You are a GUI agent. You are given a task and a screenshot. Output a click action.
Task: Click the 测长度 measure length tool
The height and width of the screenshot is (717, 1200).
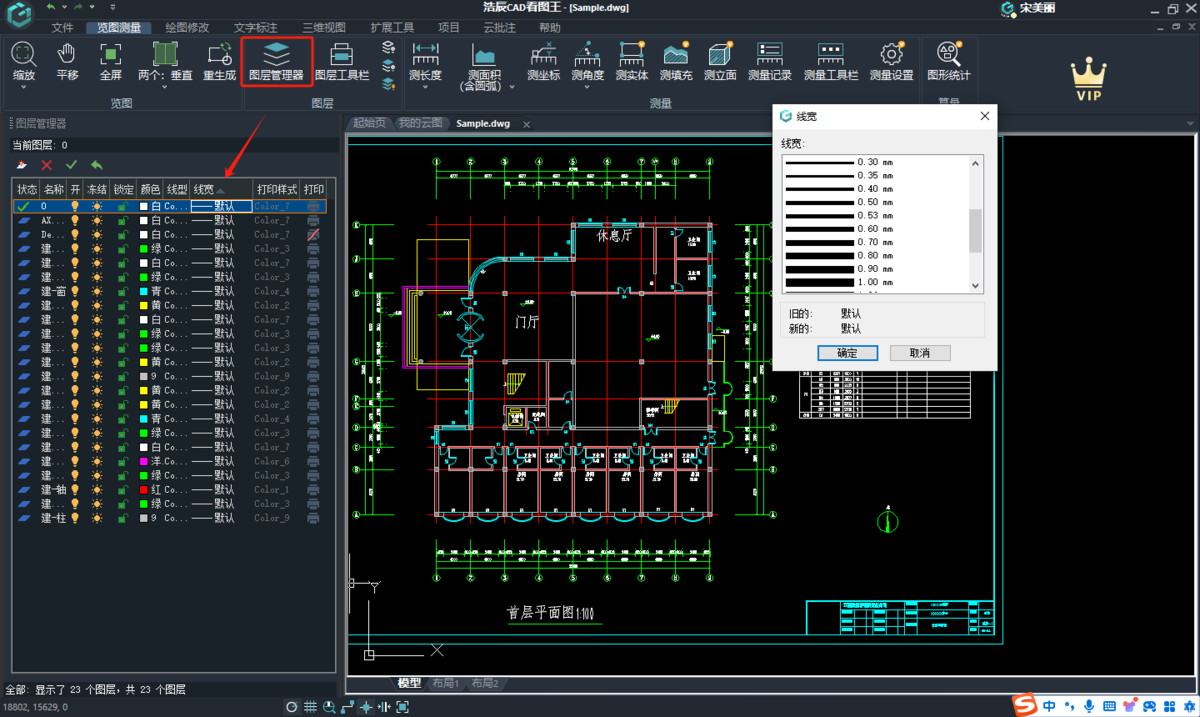tap(425, 60)
